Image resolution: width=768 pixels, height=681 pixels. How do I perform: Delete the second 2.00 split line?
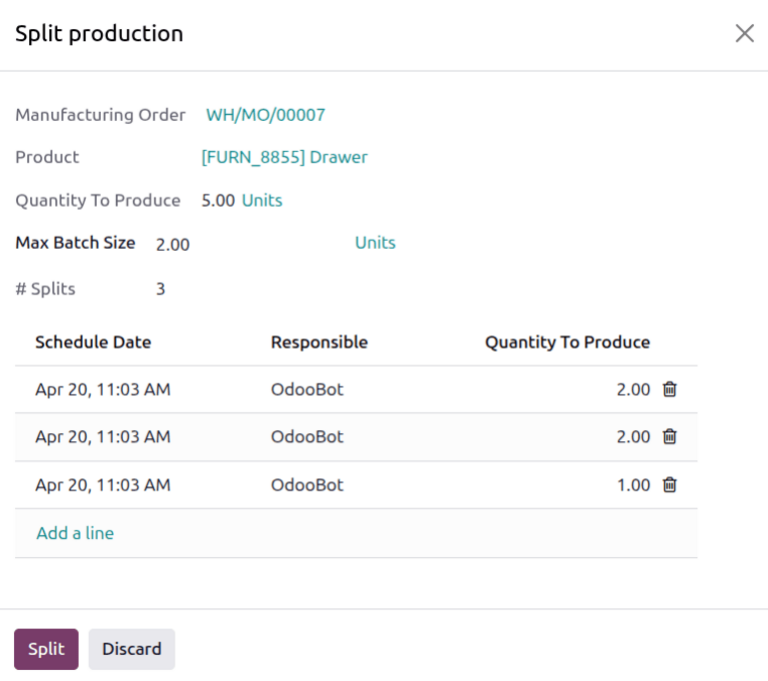tap(670, 437)
